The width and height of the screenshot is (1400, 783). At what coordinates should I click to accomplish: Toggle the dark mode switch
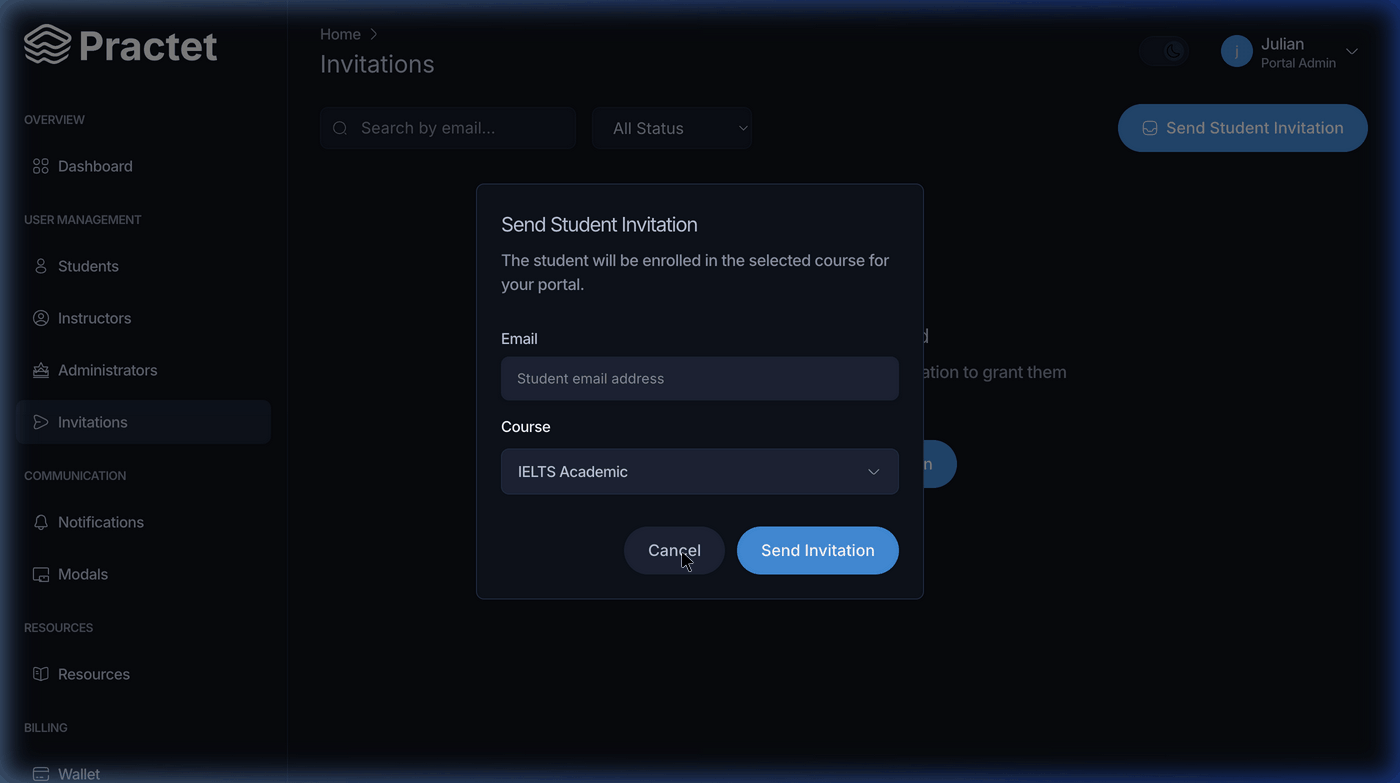click(1164, 51)
